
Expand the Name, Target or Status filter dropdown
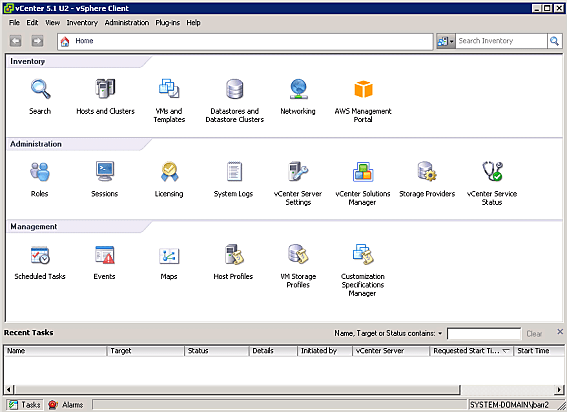pos(440,333)
